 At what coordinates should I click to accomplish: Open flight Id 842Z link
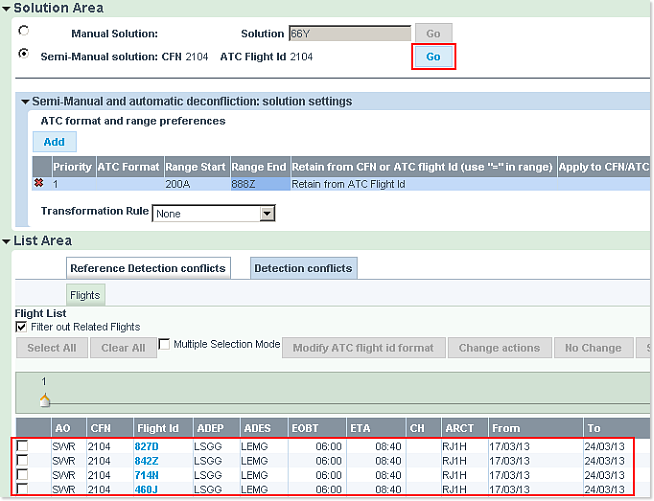click(147, 460)
